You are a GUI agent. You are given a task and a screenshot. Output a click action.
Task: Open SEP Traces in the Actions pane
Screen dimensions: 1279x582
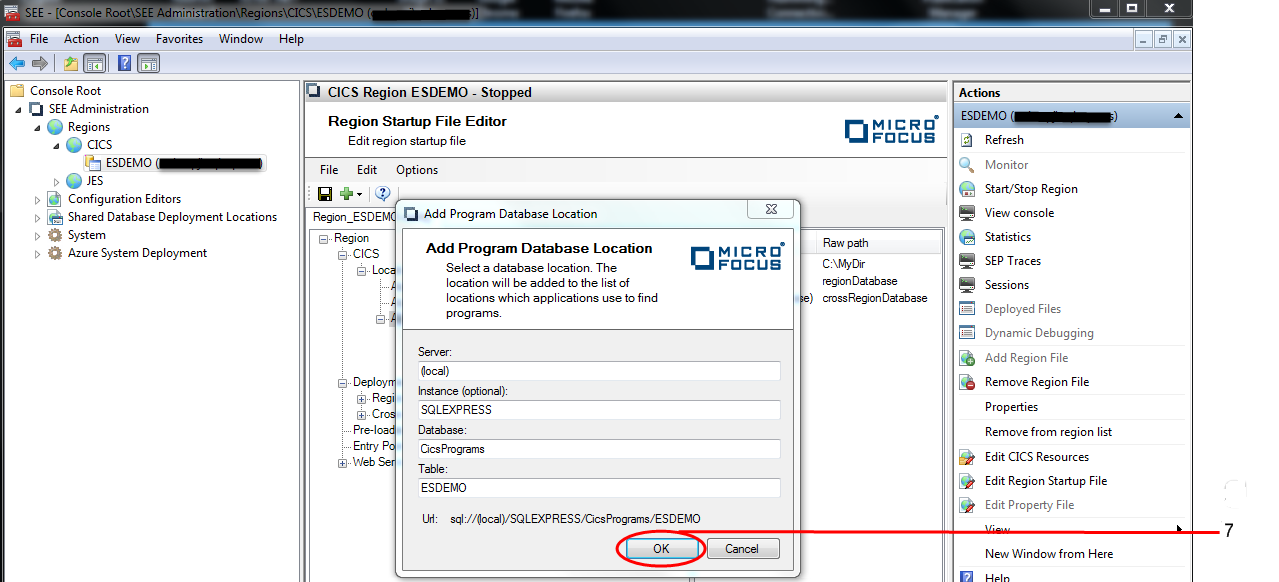point(1013,261)
